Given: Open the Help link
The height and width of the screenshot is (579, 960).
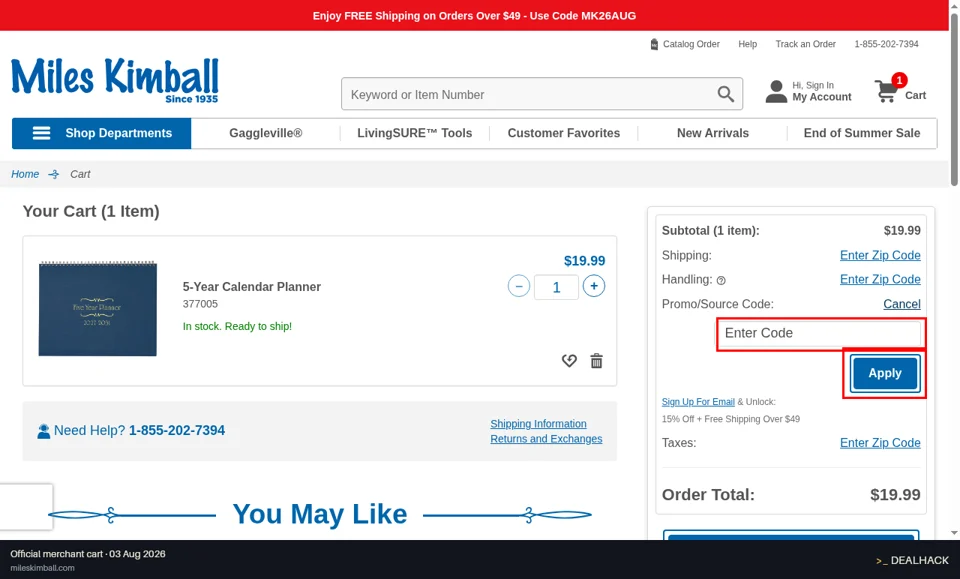Looking at the screenshot, I should 748,44.
